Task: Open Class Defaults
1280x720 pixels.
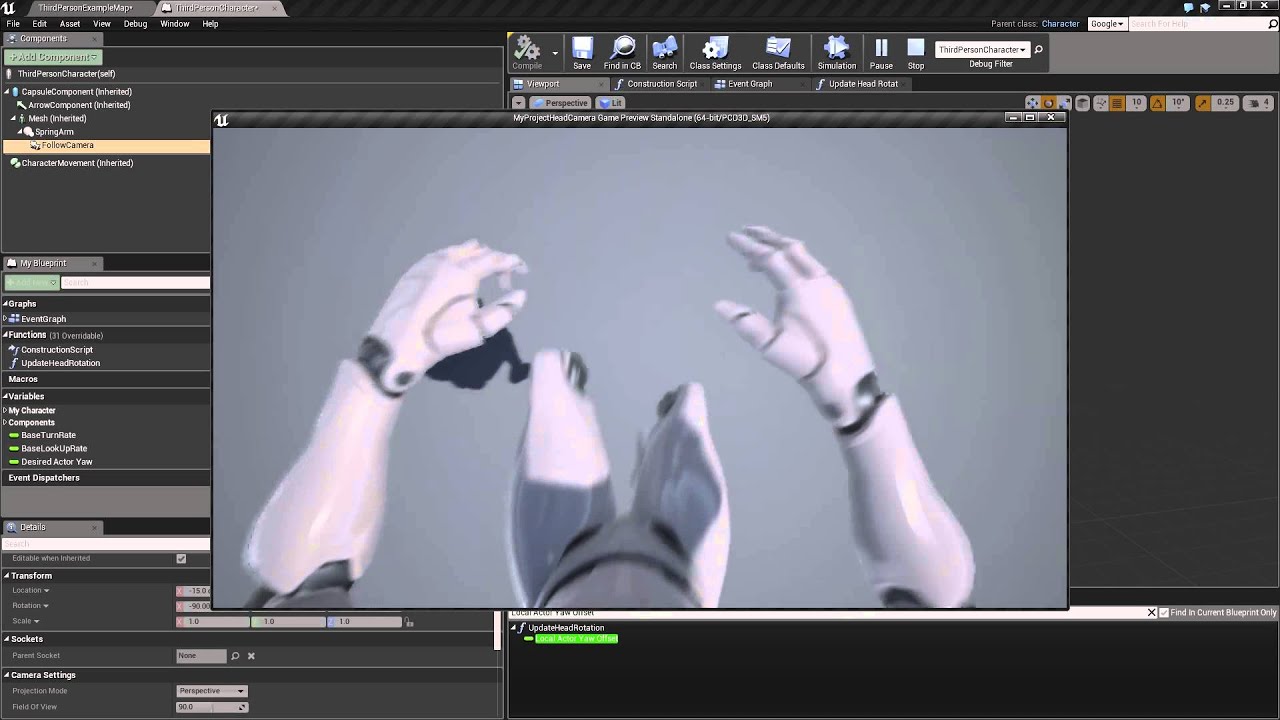Action: pos(778,54)
